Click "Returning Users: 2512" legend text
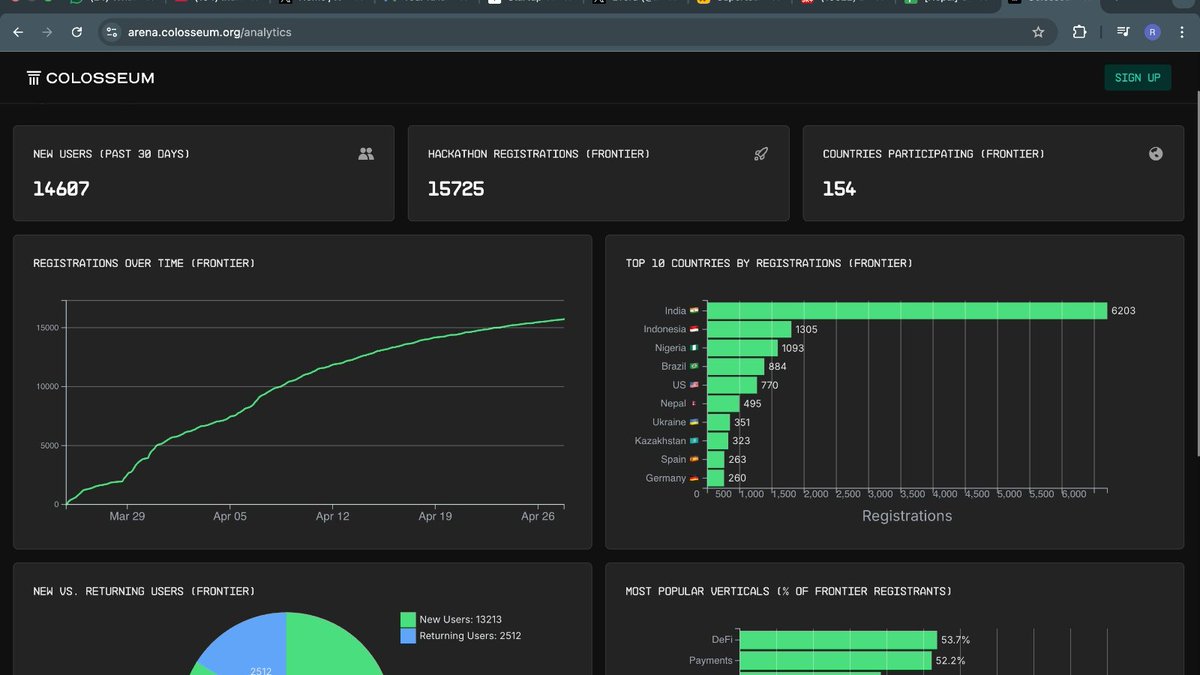 point(470,636)
